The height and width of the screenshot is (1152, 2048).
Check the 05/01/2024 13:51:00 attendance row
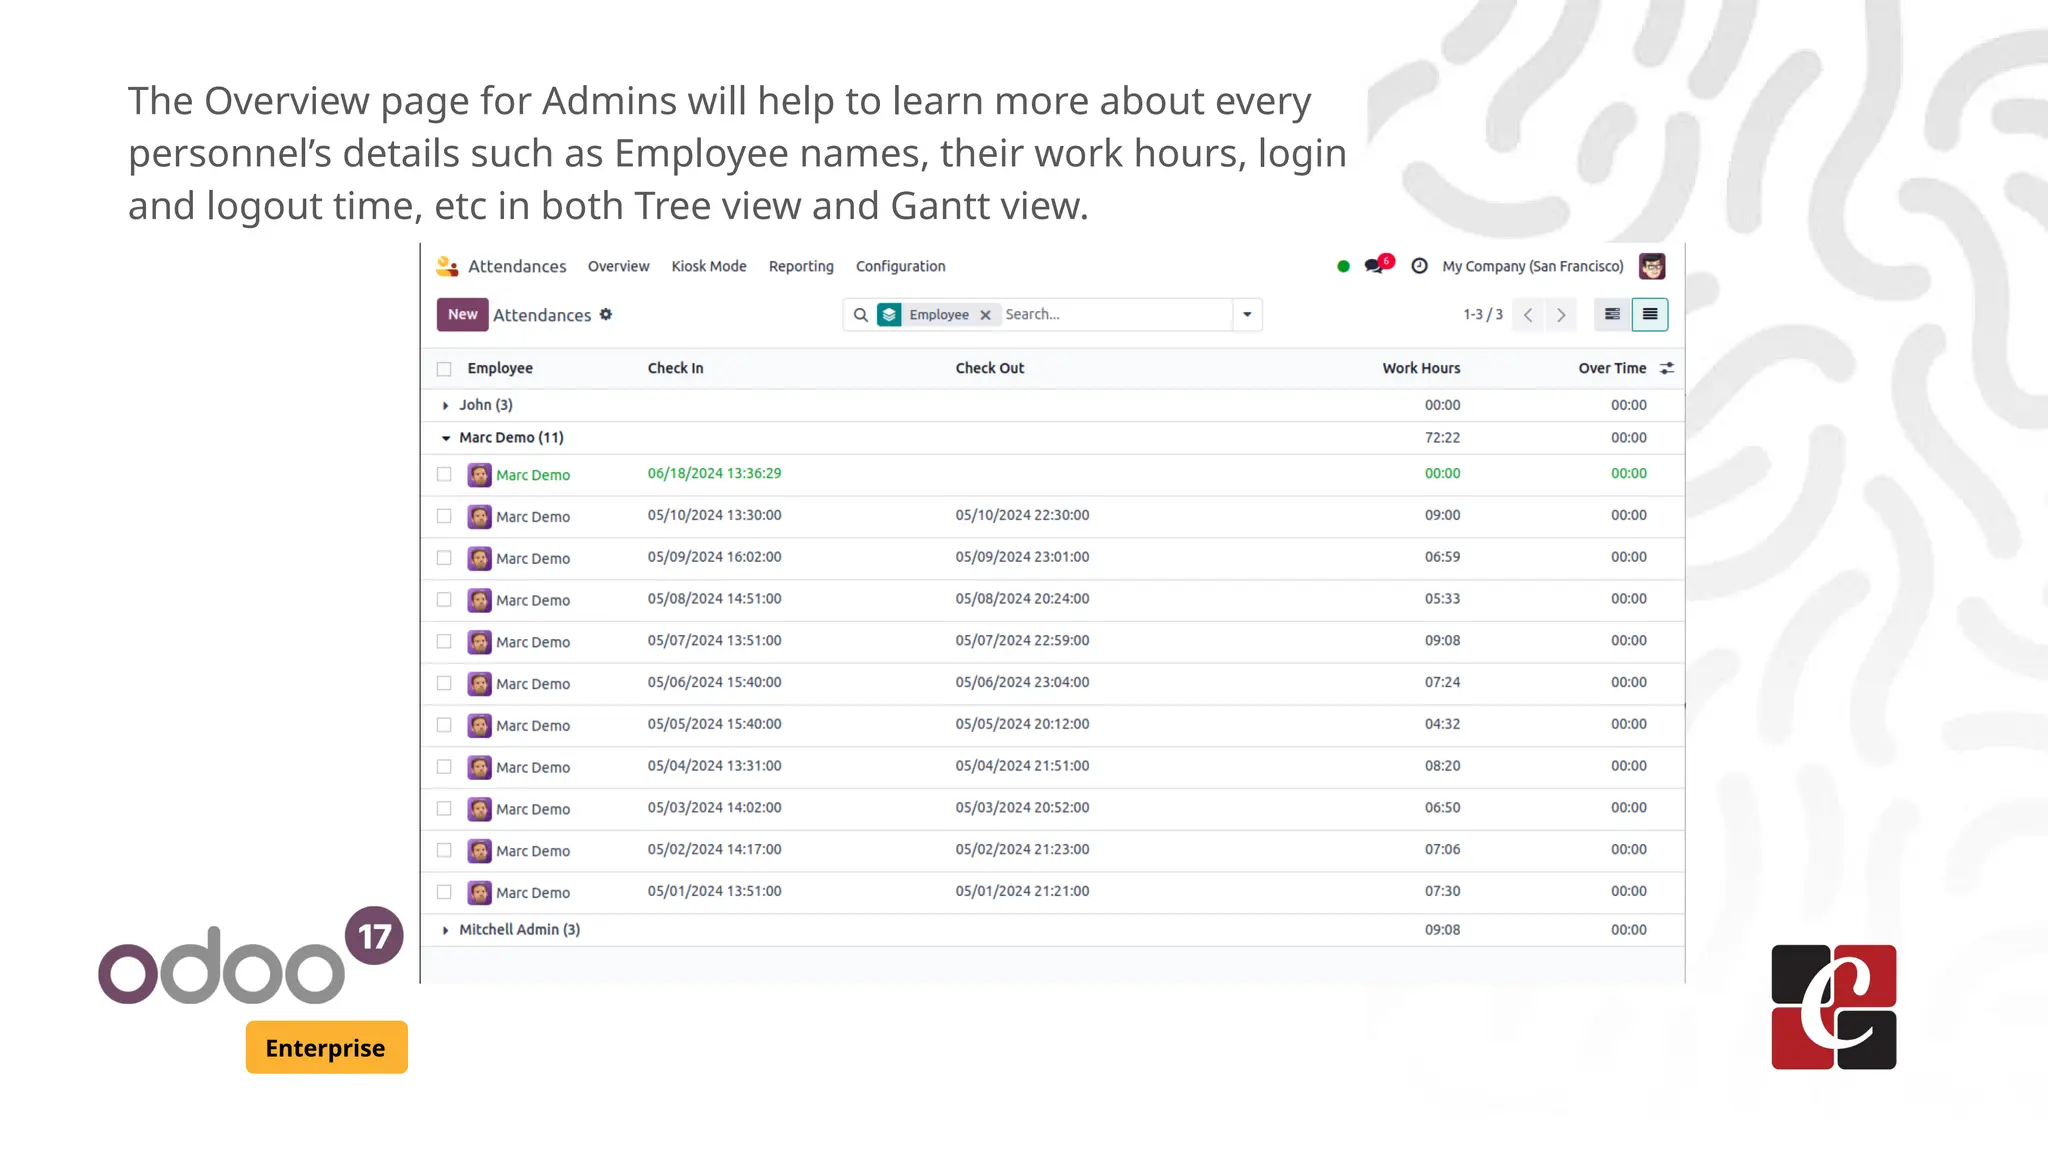(444, 892)
